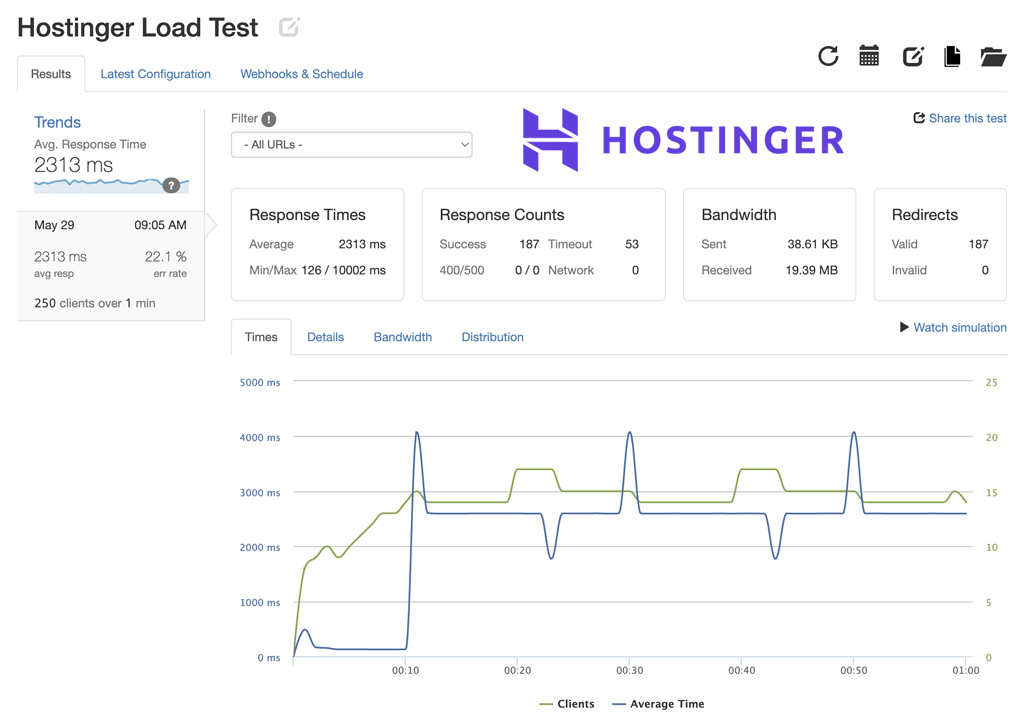Click the share icon beside Share this test

(x=919, y=118)
